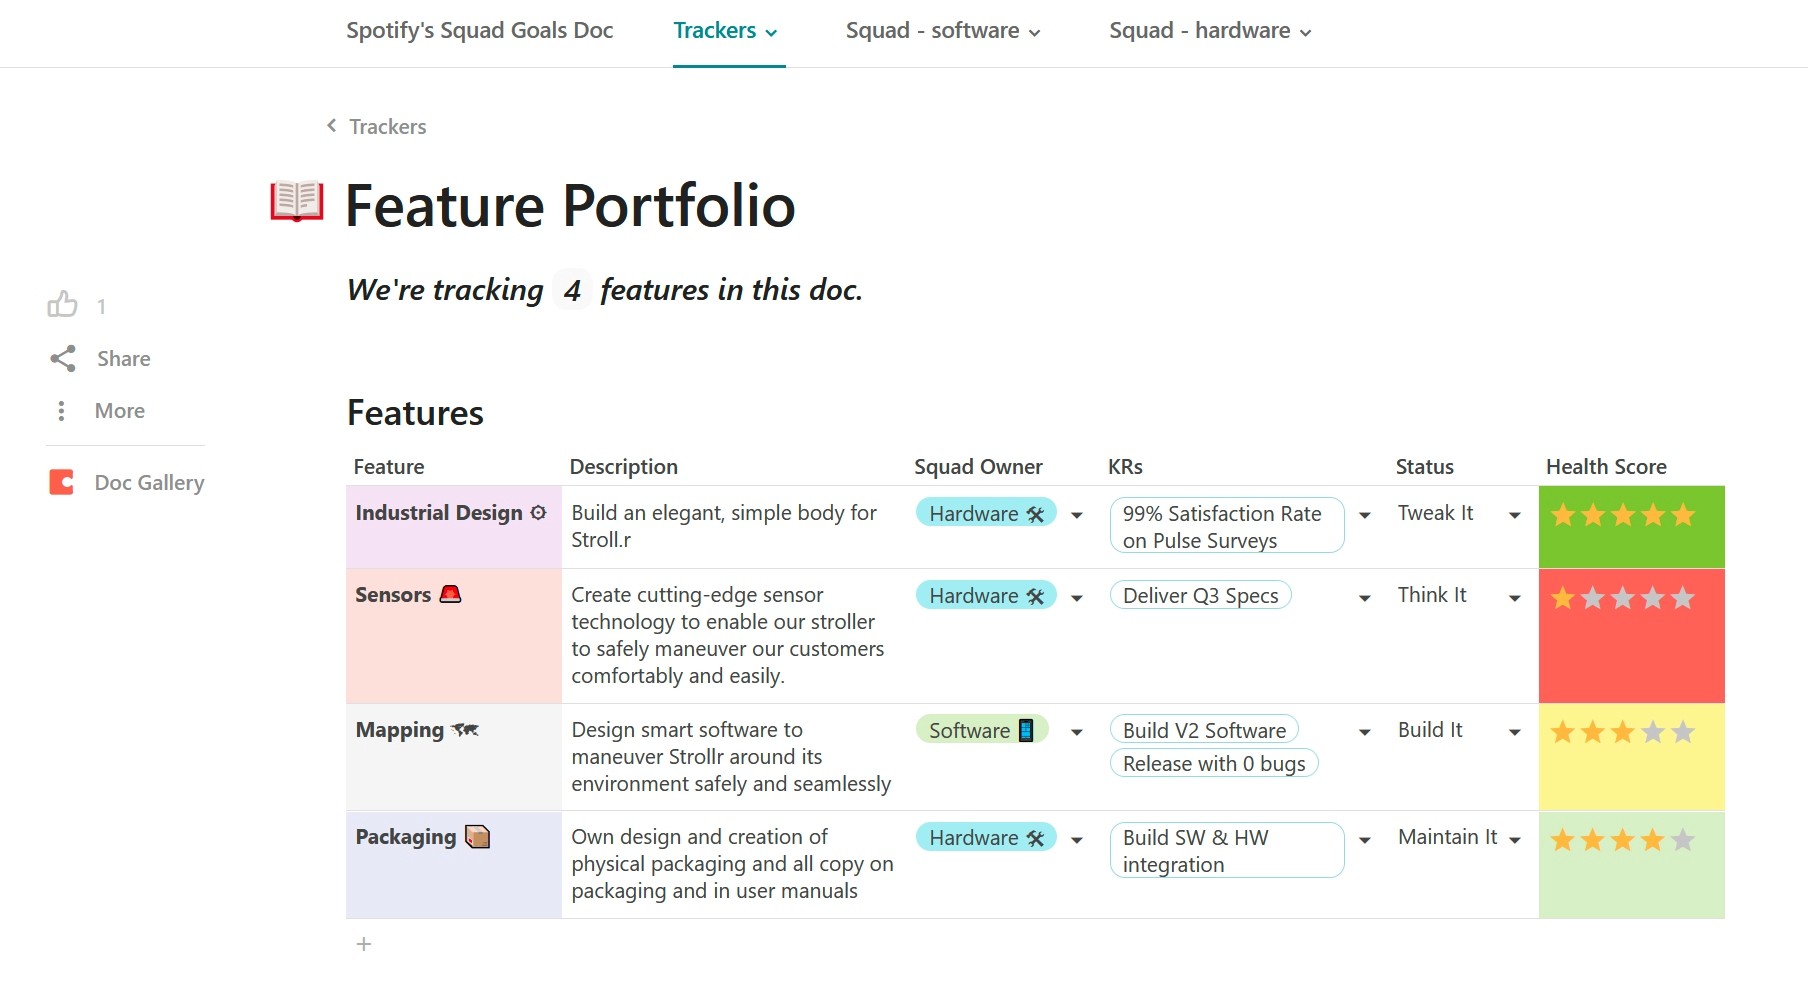Open the KRs dropdown for Sensors
The width and height of the screenshot is (1808, 986).
coord(1364,598)
